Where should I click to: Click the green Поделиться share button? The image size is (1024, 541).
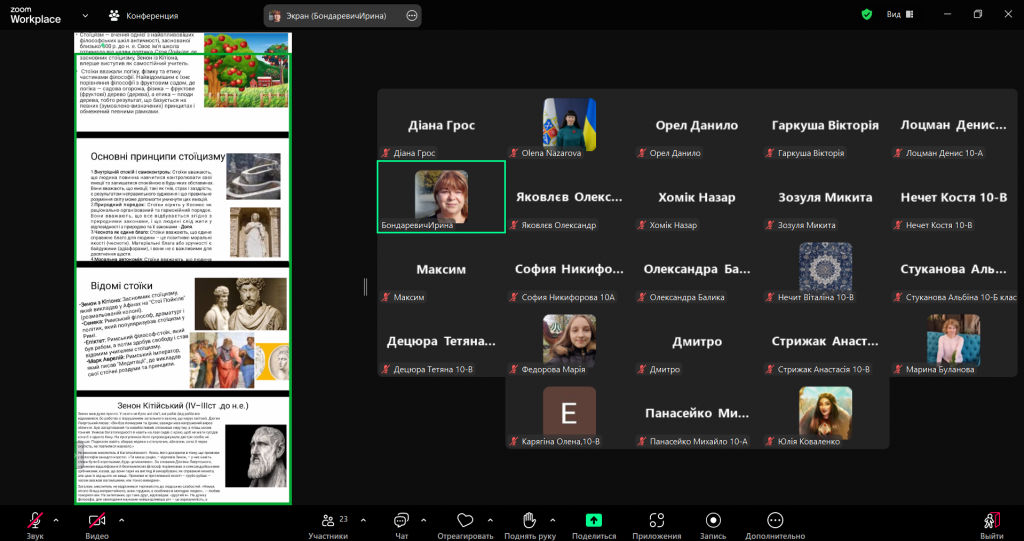(594, 520)
